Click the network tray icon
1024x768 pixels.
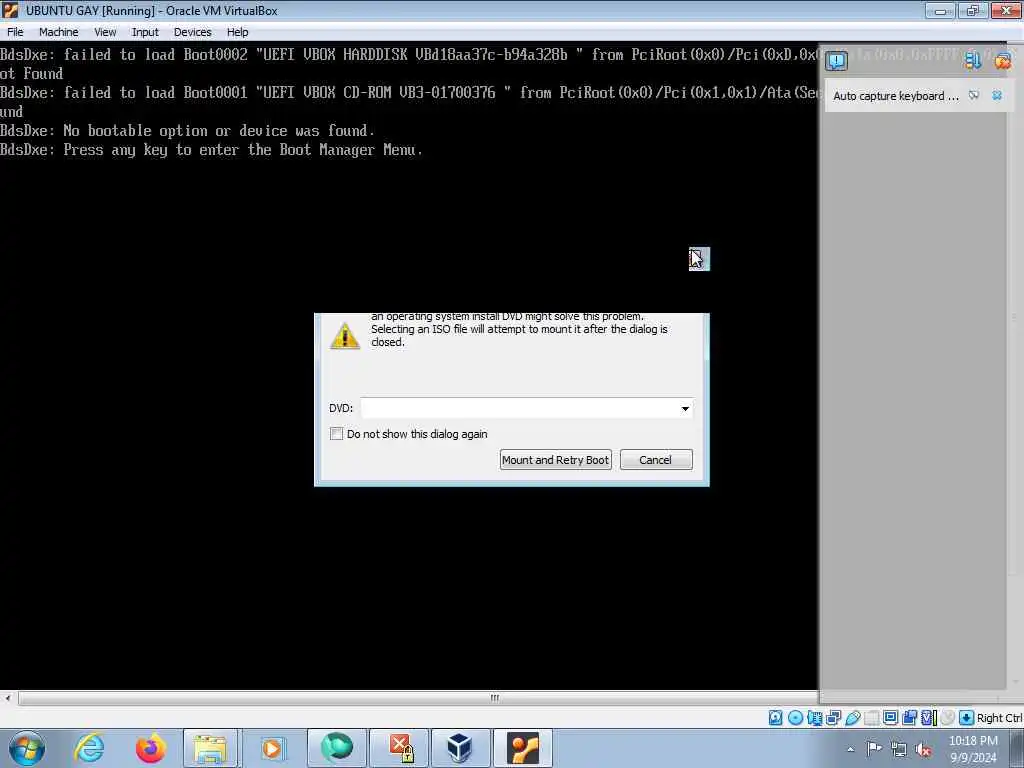[x=899, y=750]
